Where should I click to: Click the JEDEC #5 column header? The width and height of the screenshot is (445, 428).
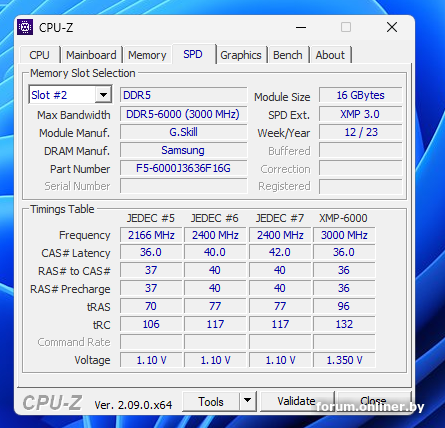[151, 218]
